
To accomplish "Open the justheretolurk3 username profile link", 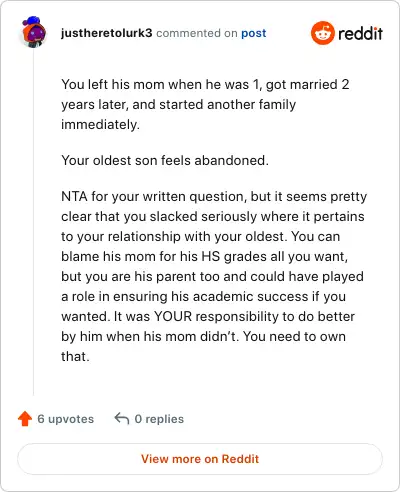I will (x=106, y=33).
